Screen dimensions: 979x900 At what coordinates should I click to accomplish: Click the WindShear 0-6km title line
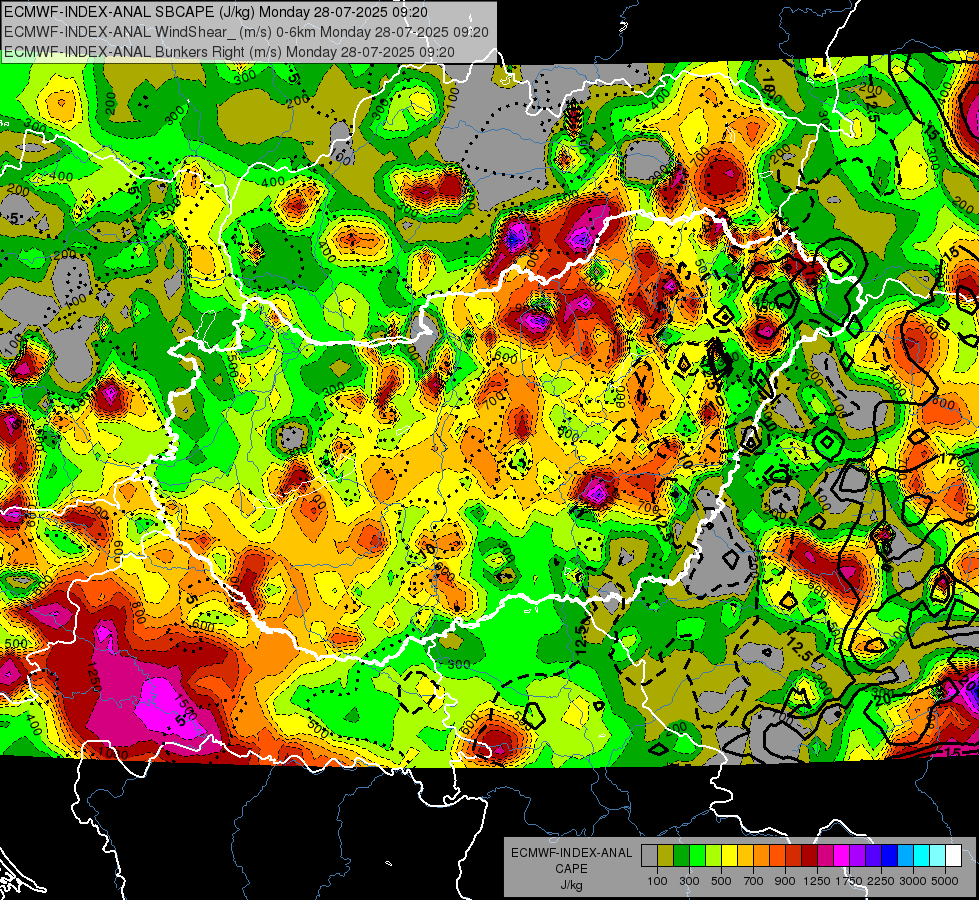point(246,32)
